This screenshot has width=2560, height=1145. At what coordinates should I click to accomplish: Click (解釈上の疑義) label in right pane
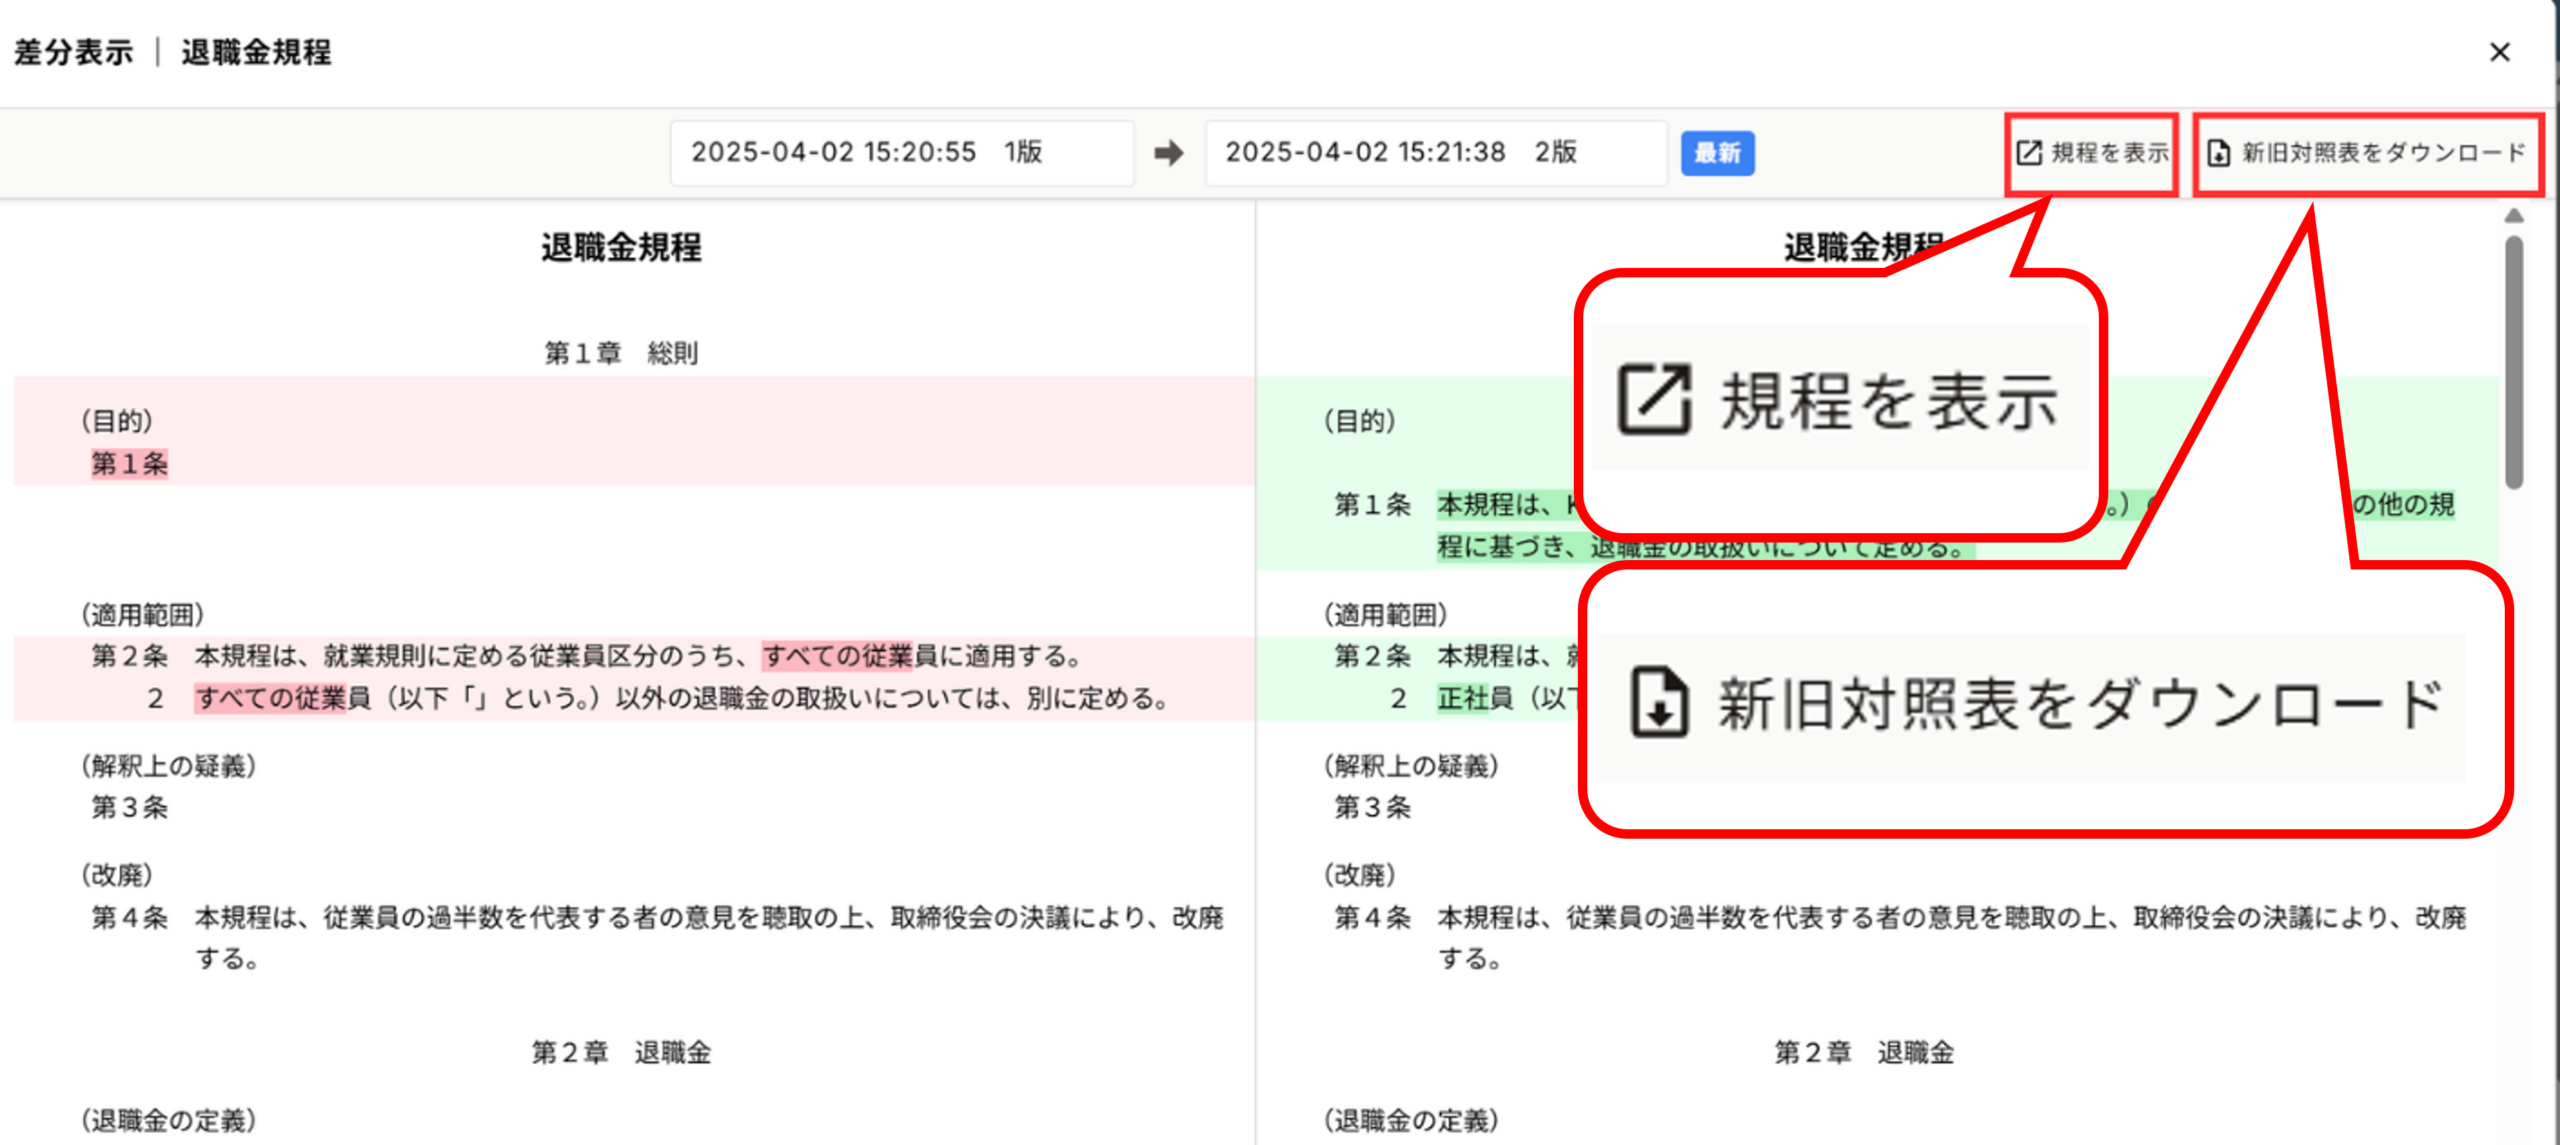point(1411,766)
